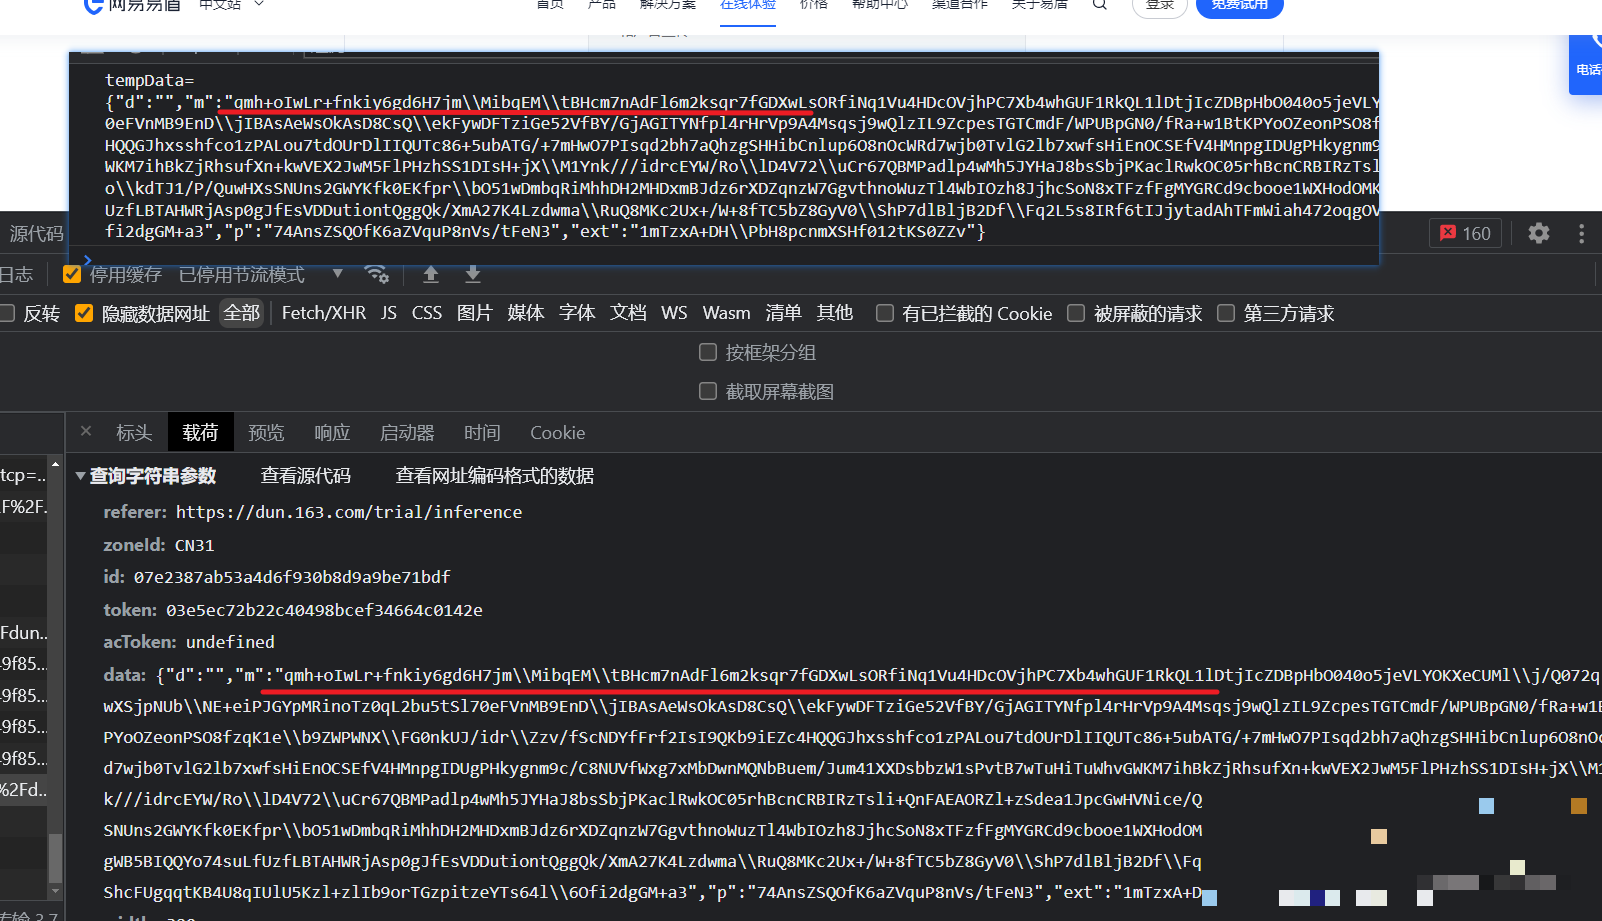Open DevTools settings gear
Viewport: 1602px width, 921px height.
point(1538,233)
